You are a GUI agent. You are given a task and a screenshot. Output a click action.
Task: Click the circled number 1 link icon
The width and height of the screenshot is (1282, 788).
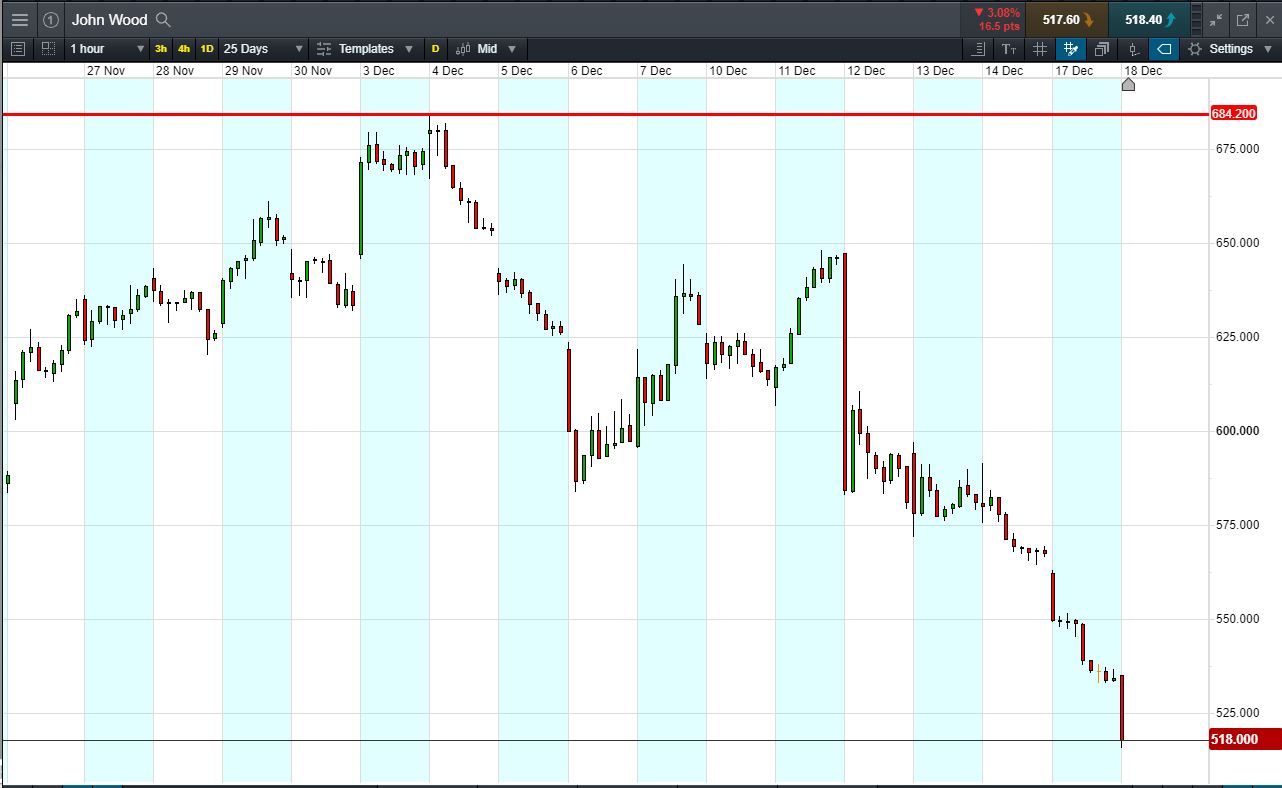(x=51, y=19)
